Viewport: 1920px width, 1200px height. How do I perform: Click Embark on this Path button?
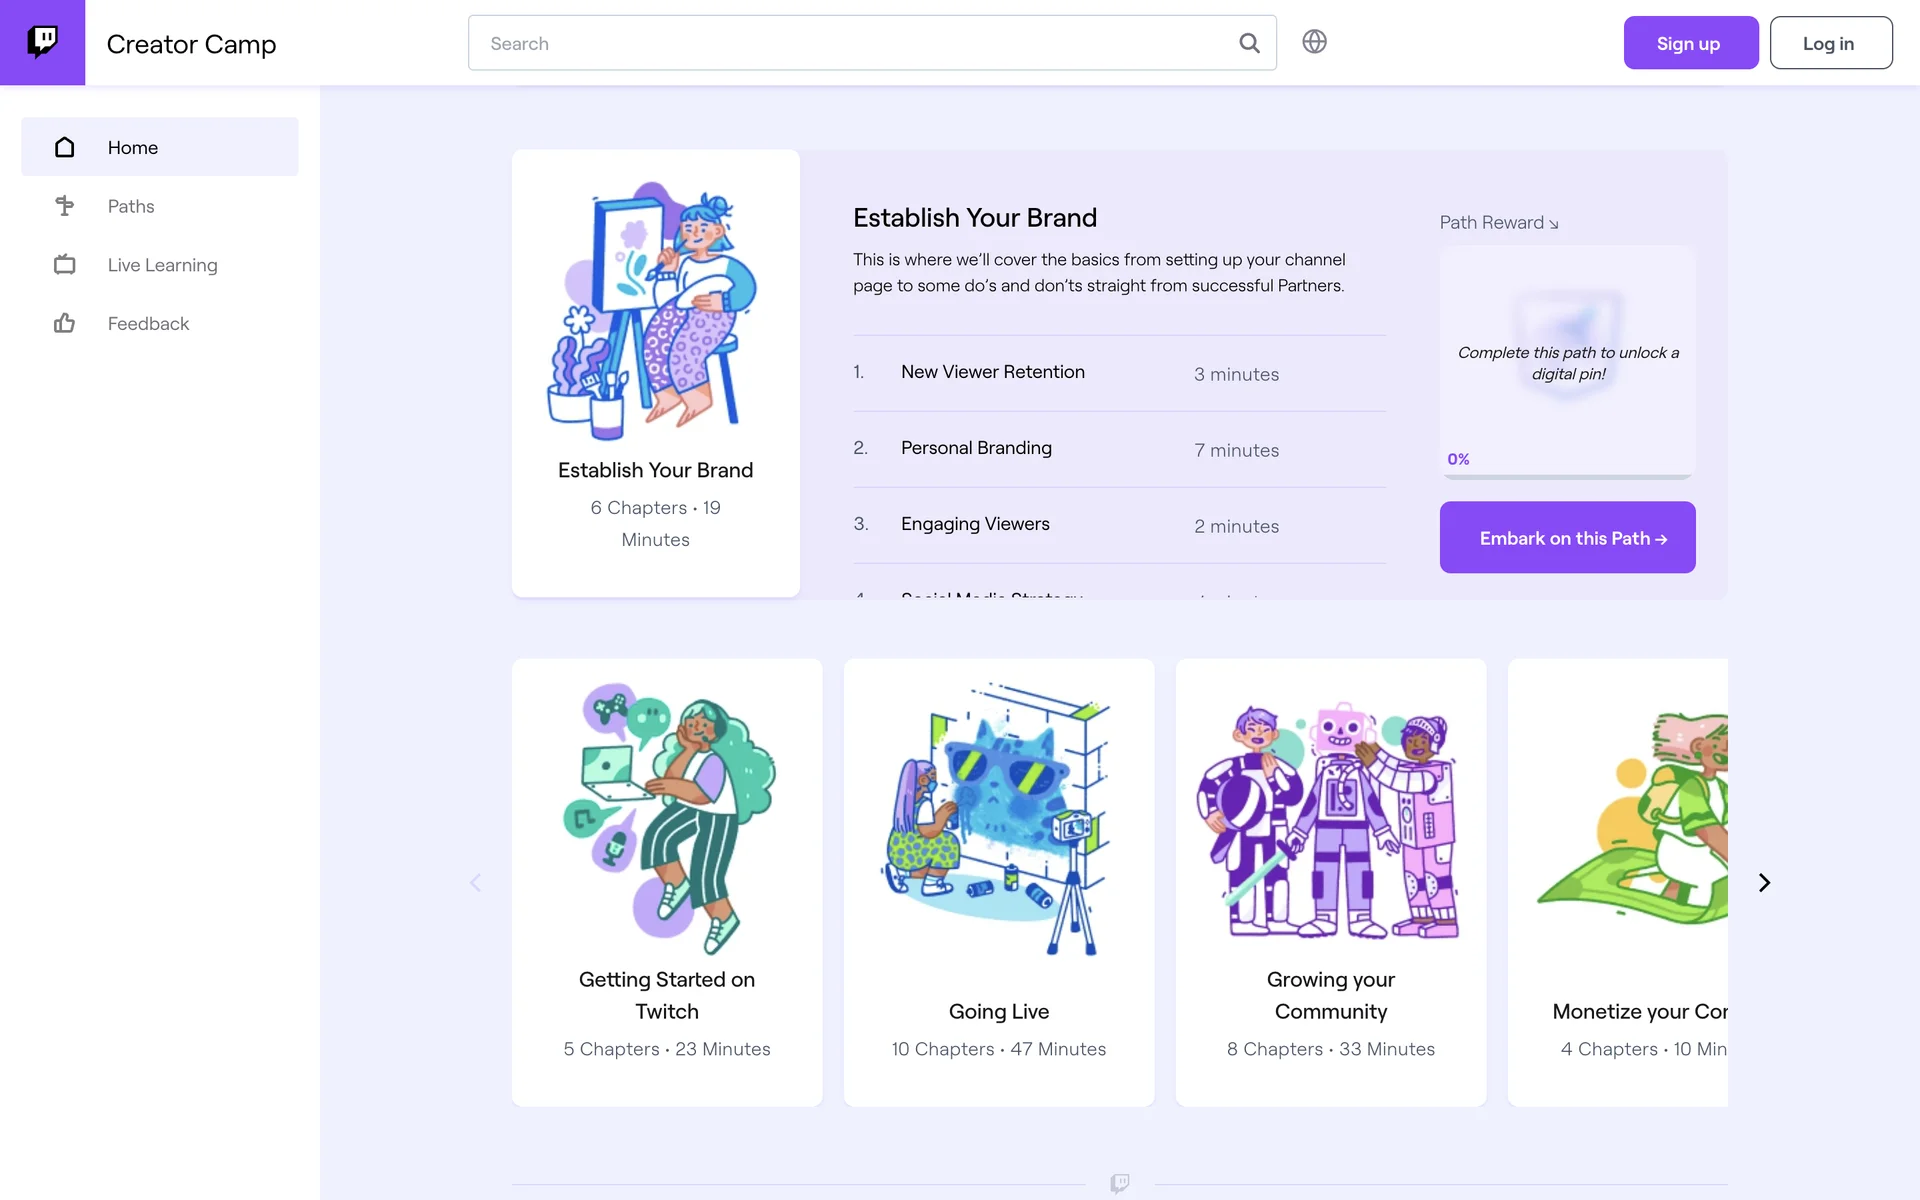pyautogui.click(x=1567, y=537)
